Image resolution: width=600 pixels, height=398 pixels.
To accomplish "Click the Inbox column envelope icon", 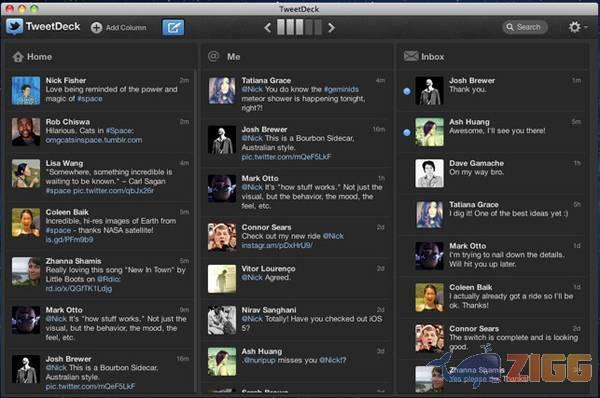I will point(411,56).
